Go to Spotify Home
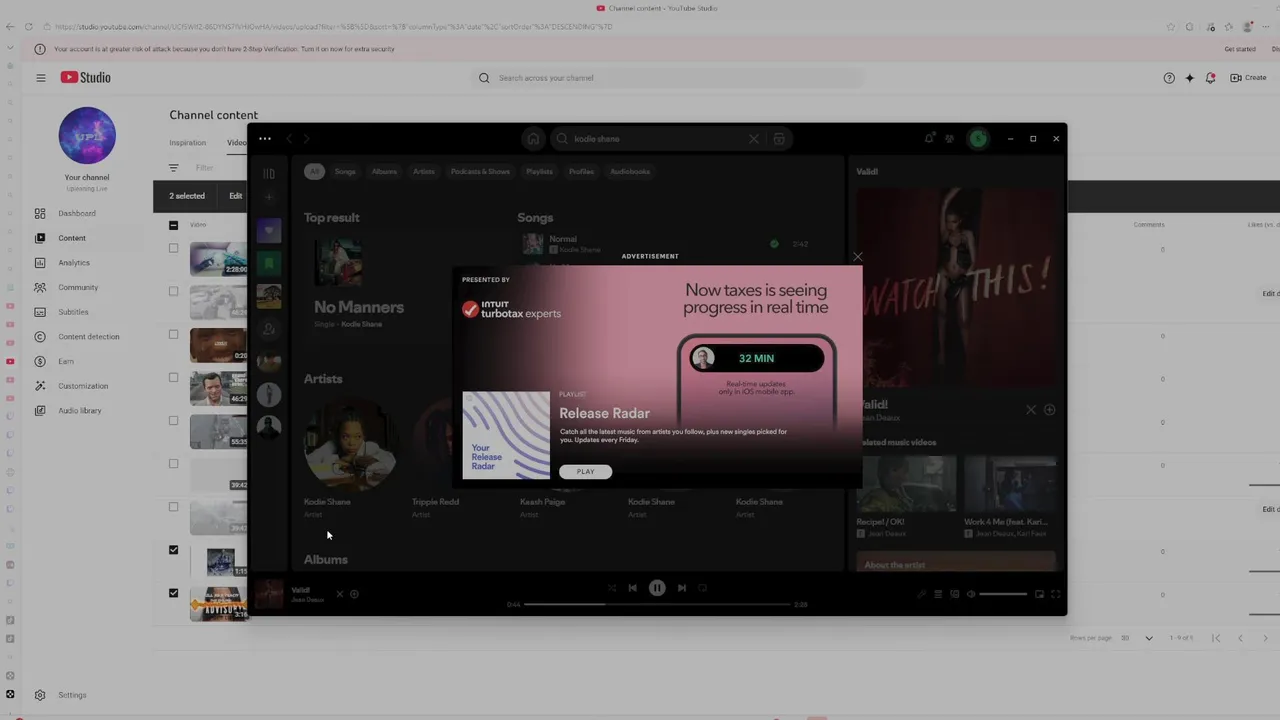 pos(533,139)
